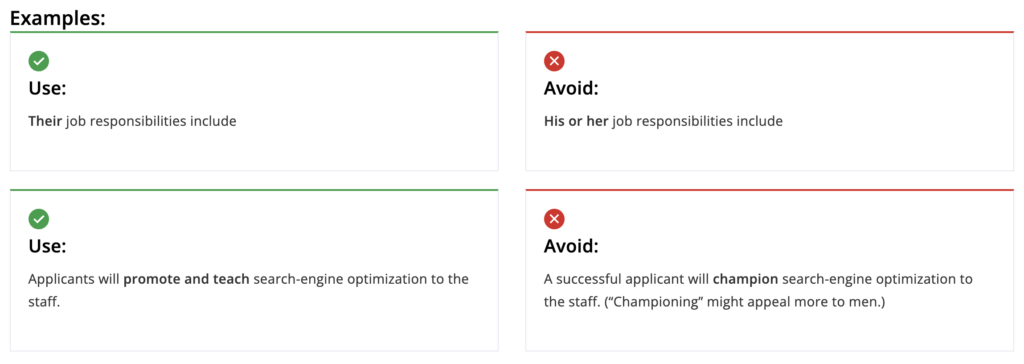Click the second 'Avoid:' heading in the lower card

point(571,246)
